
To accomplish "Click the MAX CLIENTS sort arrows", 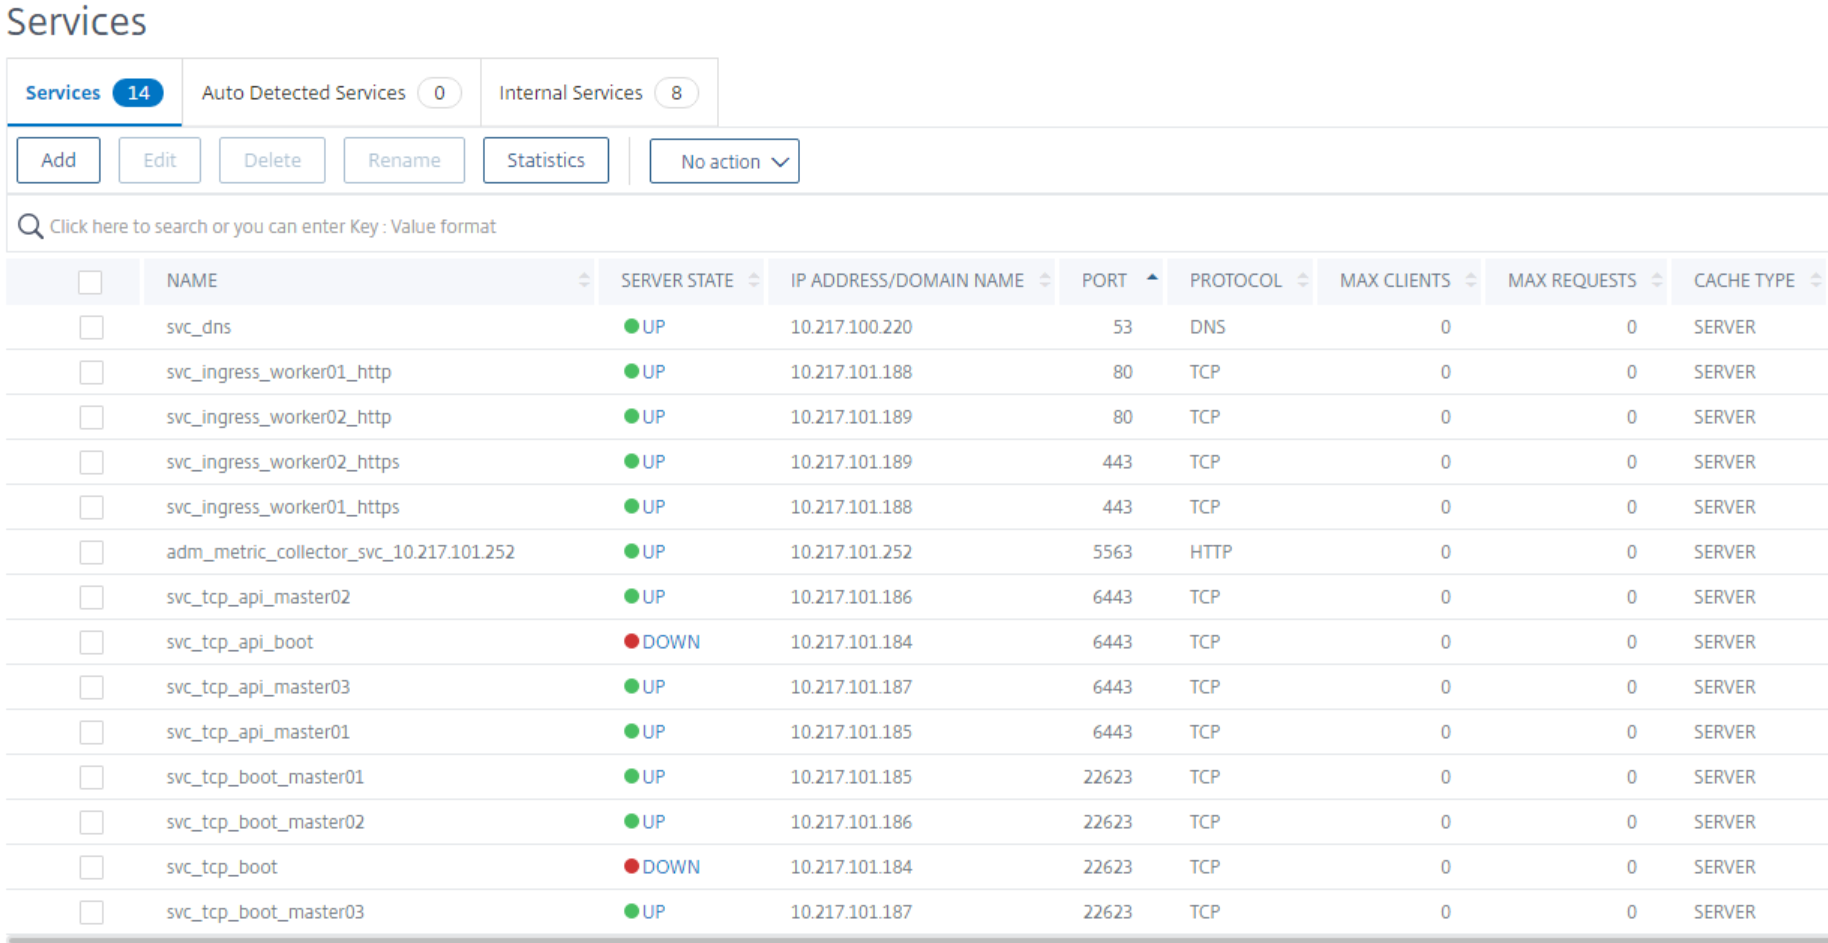I will (1471, 281).
